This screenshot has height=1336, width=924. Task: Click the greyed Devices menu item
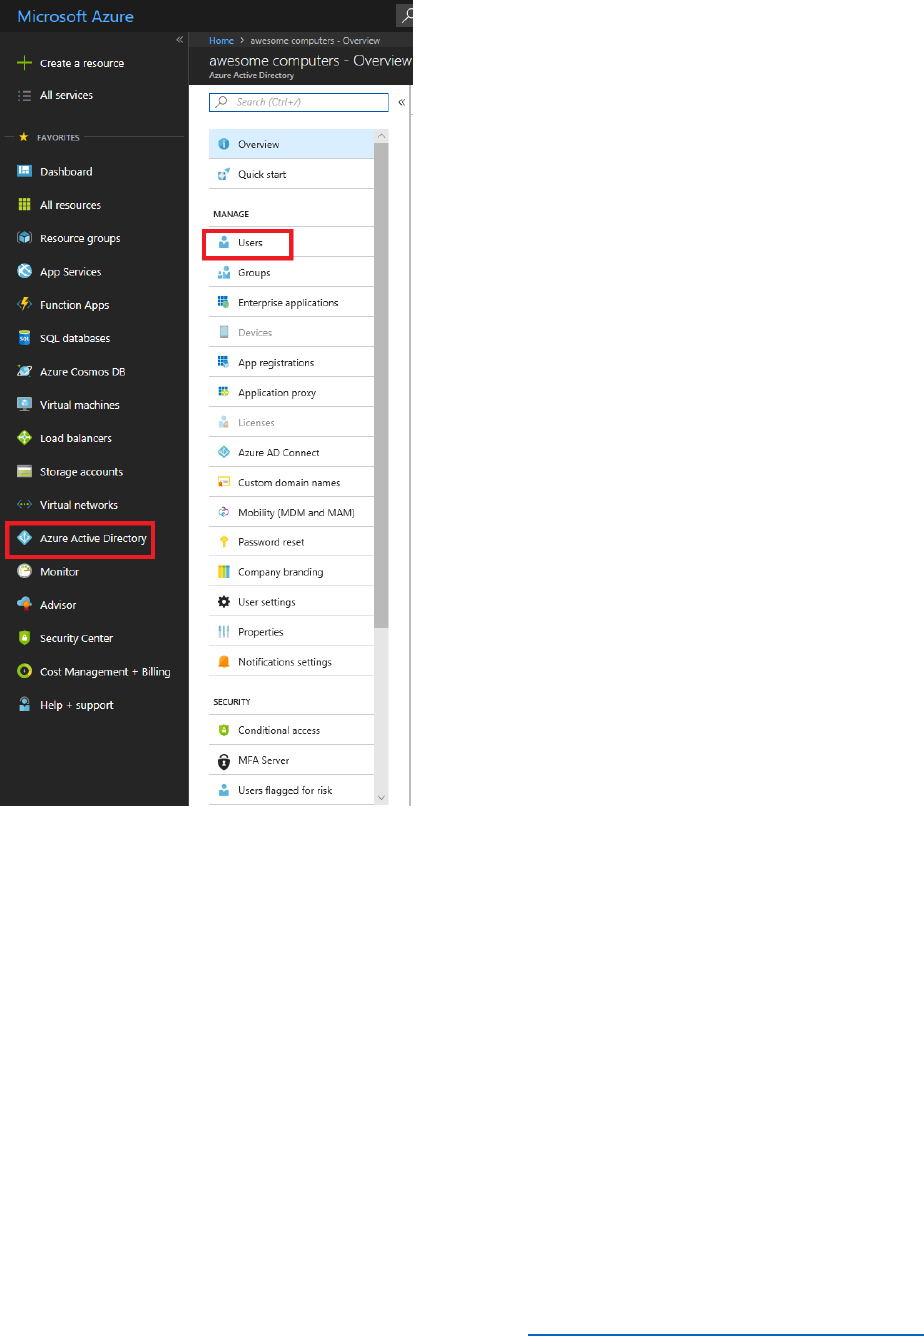(291, 332)
